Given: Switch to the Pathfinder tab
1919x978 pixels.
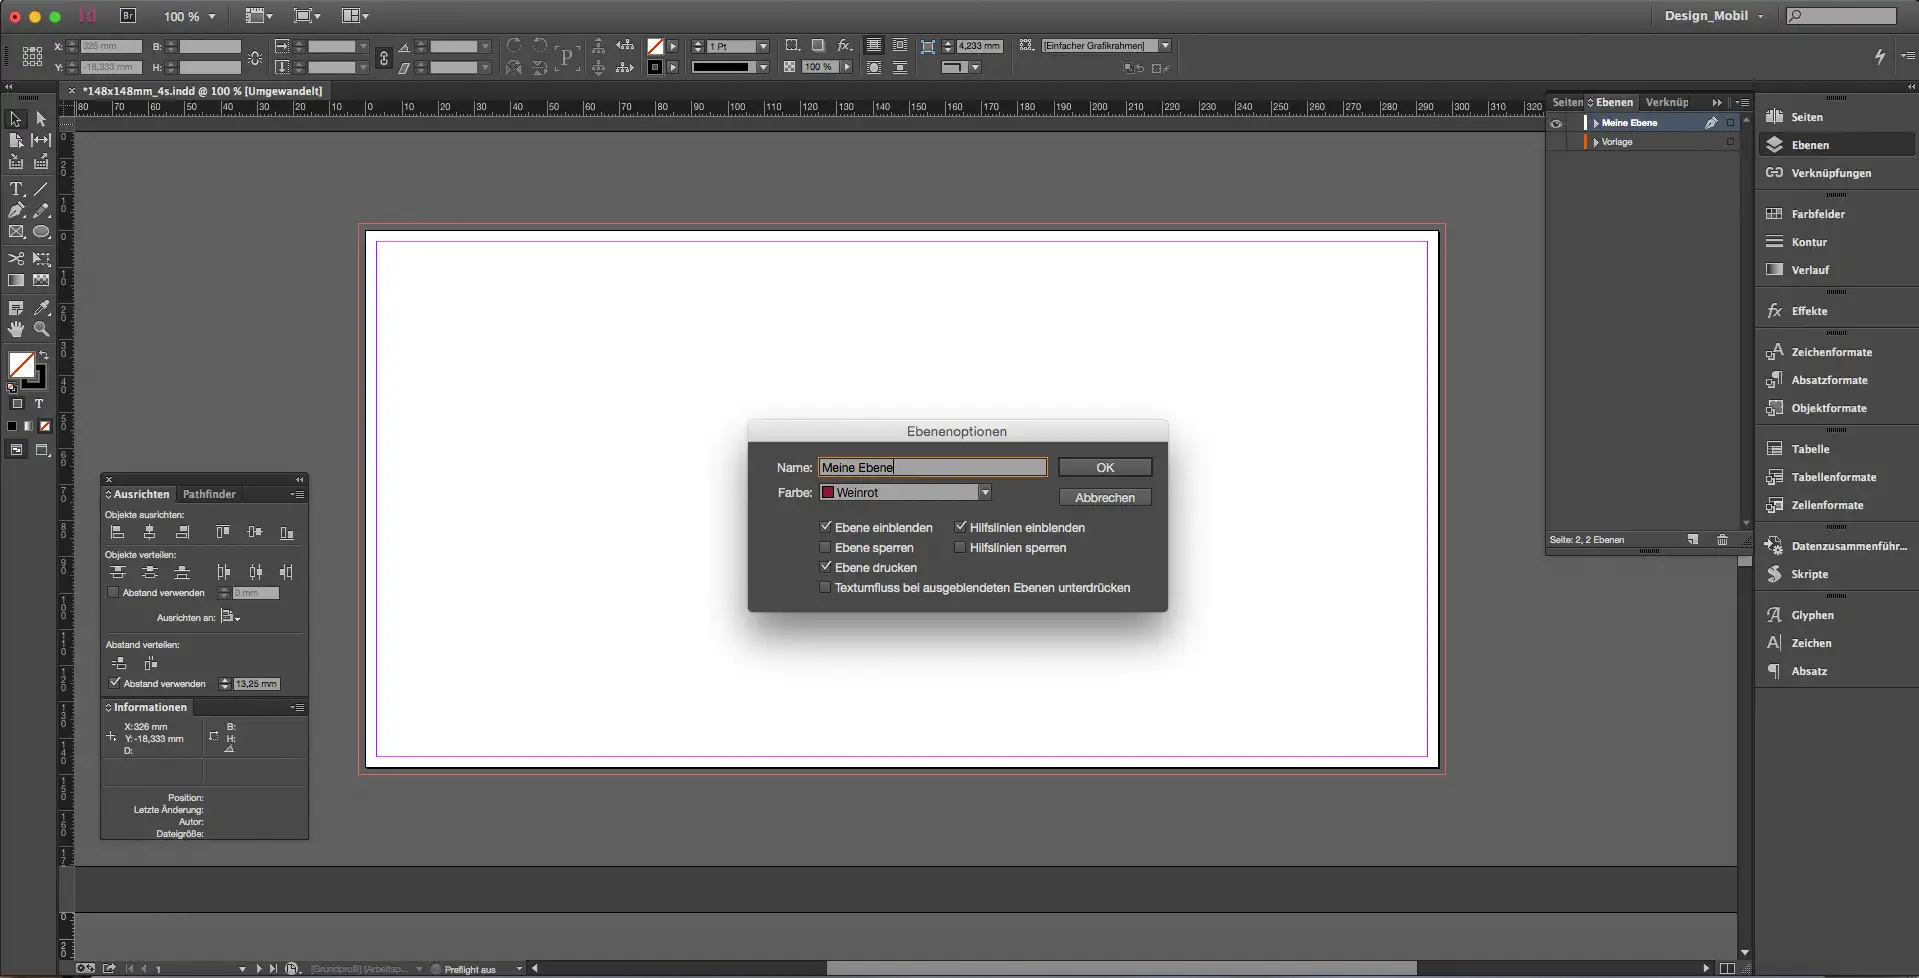Looking at the screenshot, I should point(209,494).
